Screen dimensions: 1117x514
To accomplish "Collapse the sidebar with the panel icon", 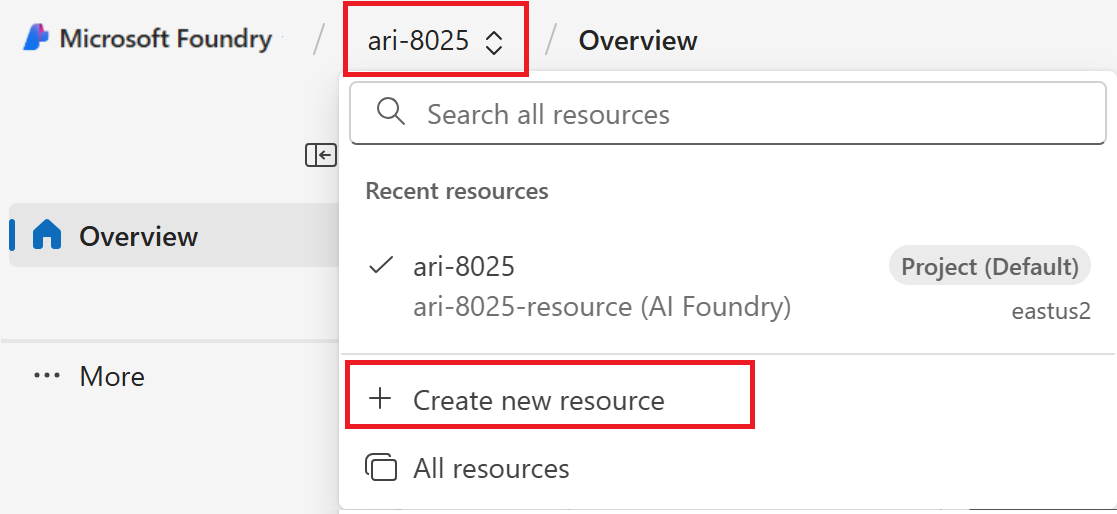I will (x=321, y=154).
